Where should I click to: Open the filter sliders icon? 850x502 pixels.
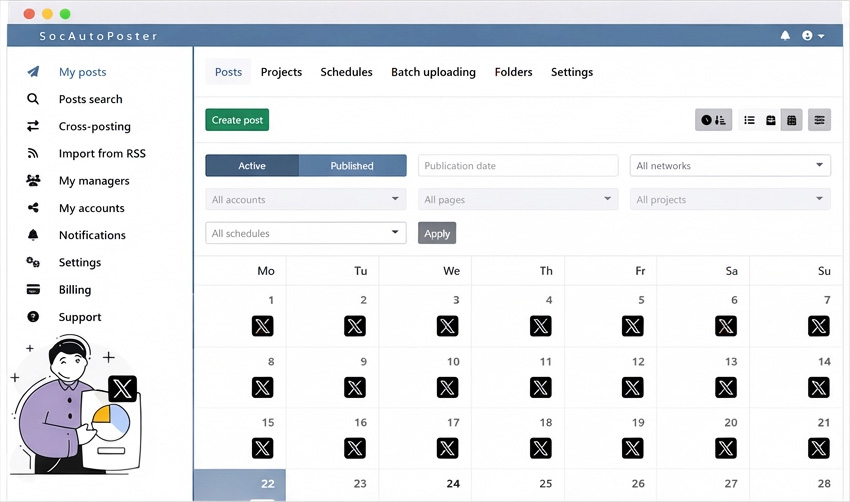pyautogui.click(x=819, y=120)
